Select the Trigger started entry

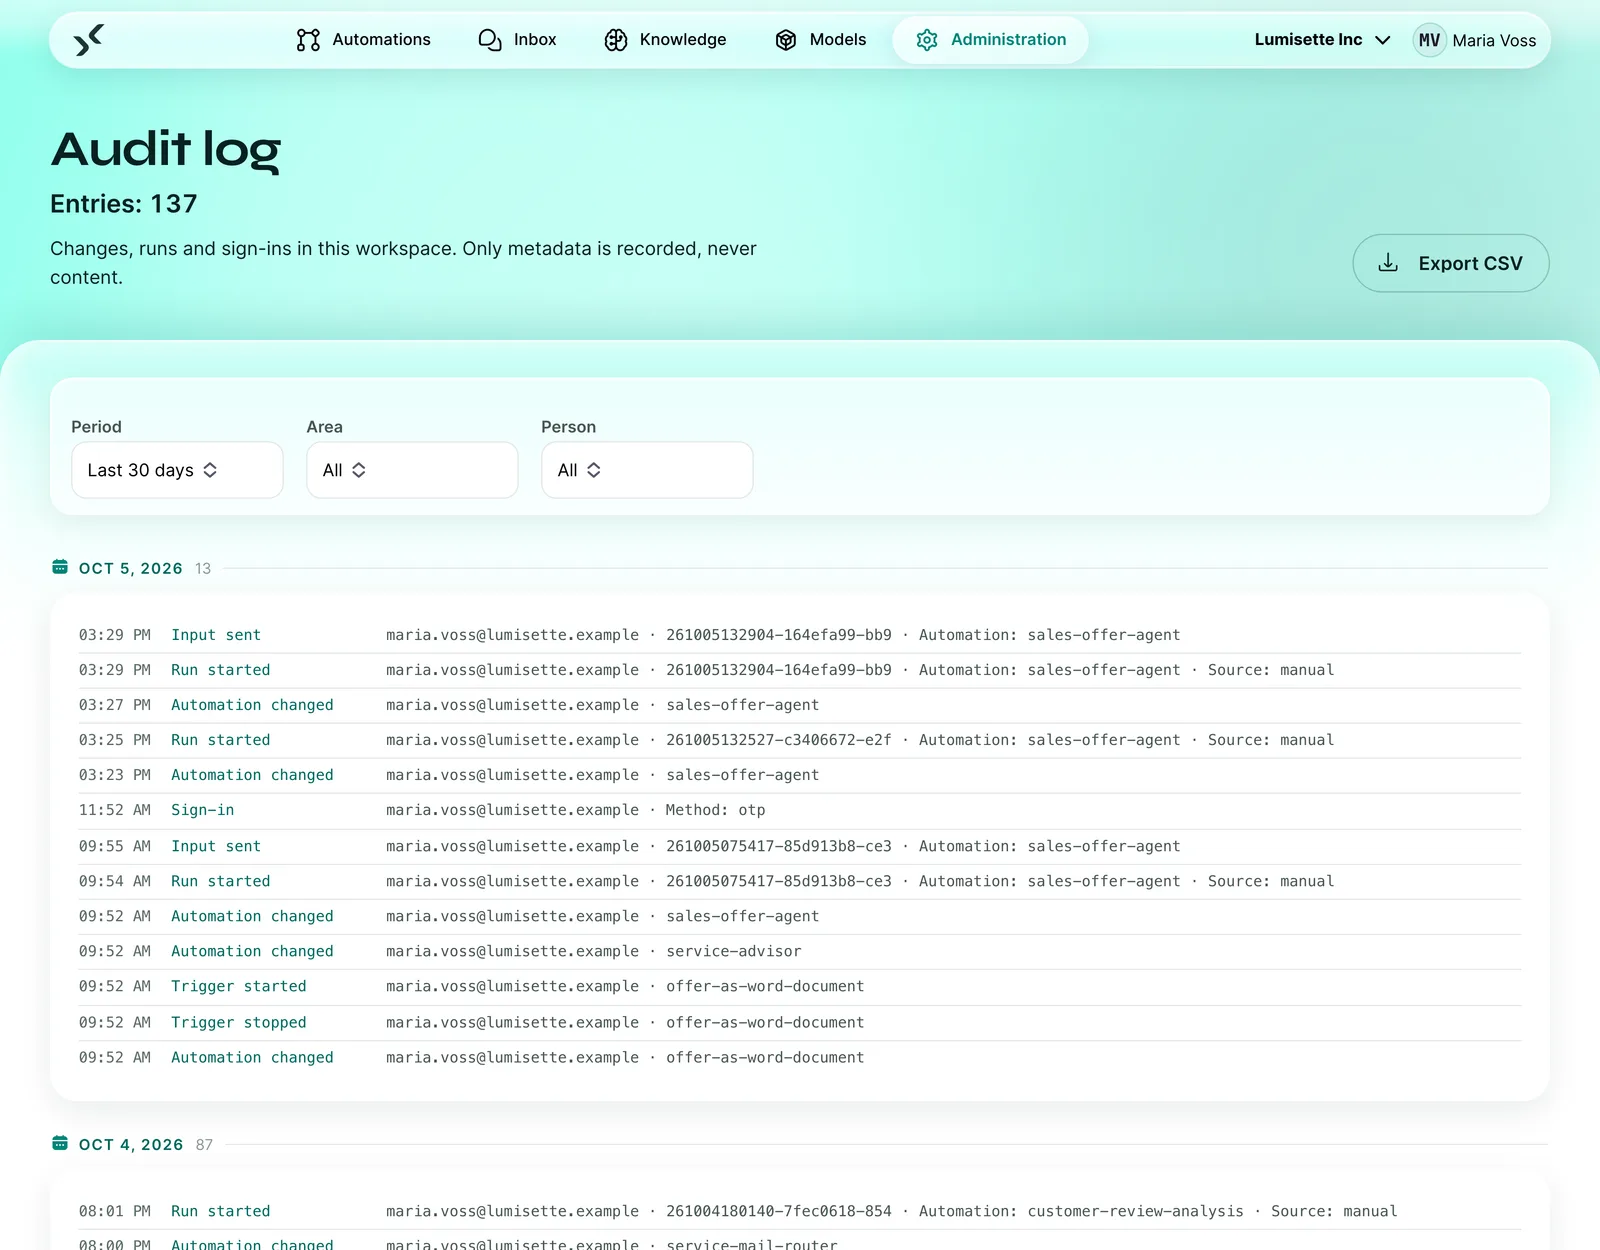[x=800, y=986]
